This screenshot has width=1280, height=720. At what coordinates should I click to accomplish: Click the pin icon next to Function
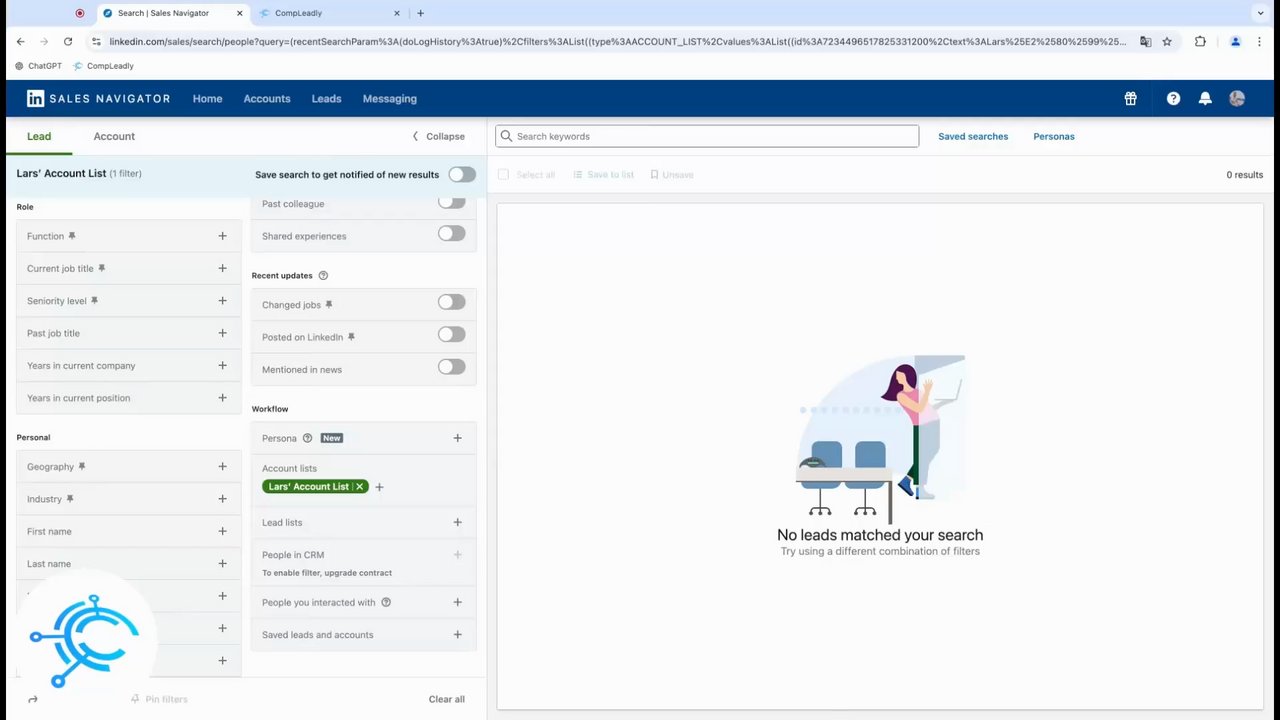pos(72,236)
